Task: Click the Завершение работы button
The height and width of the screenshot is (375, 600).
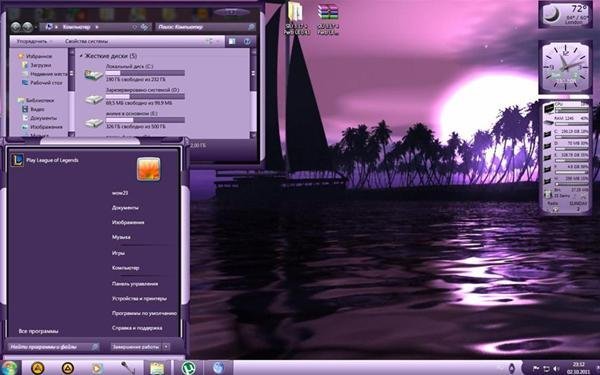Action: coord(136,347)
